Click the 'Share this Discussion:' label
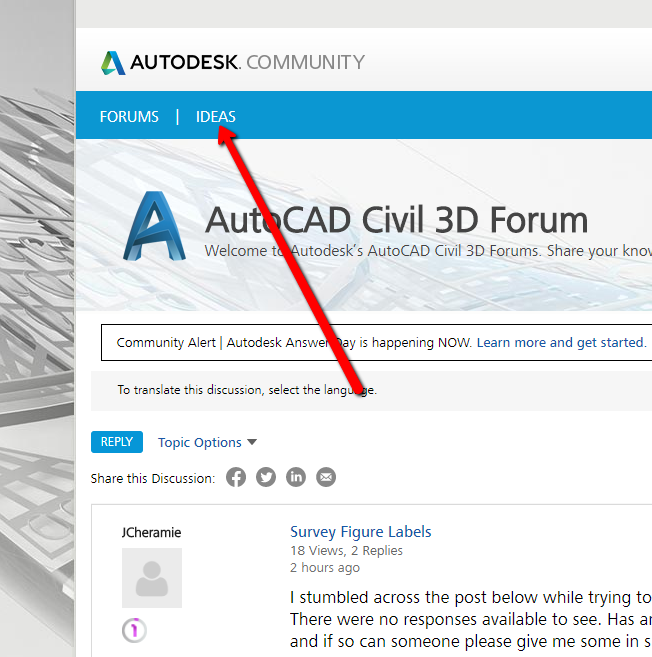 153,479
